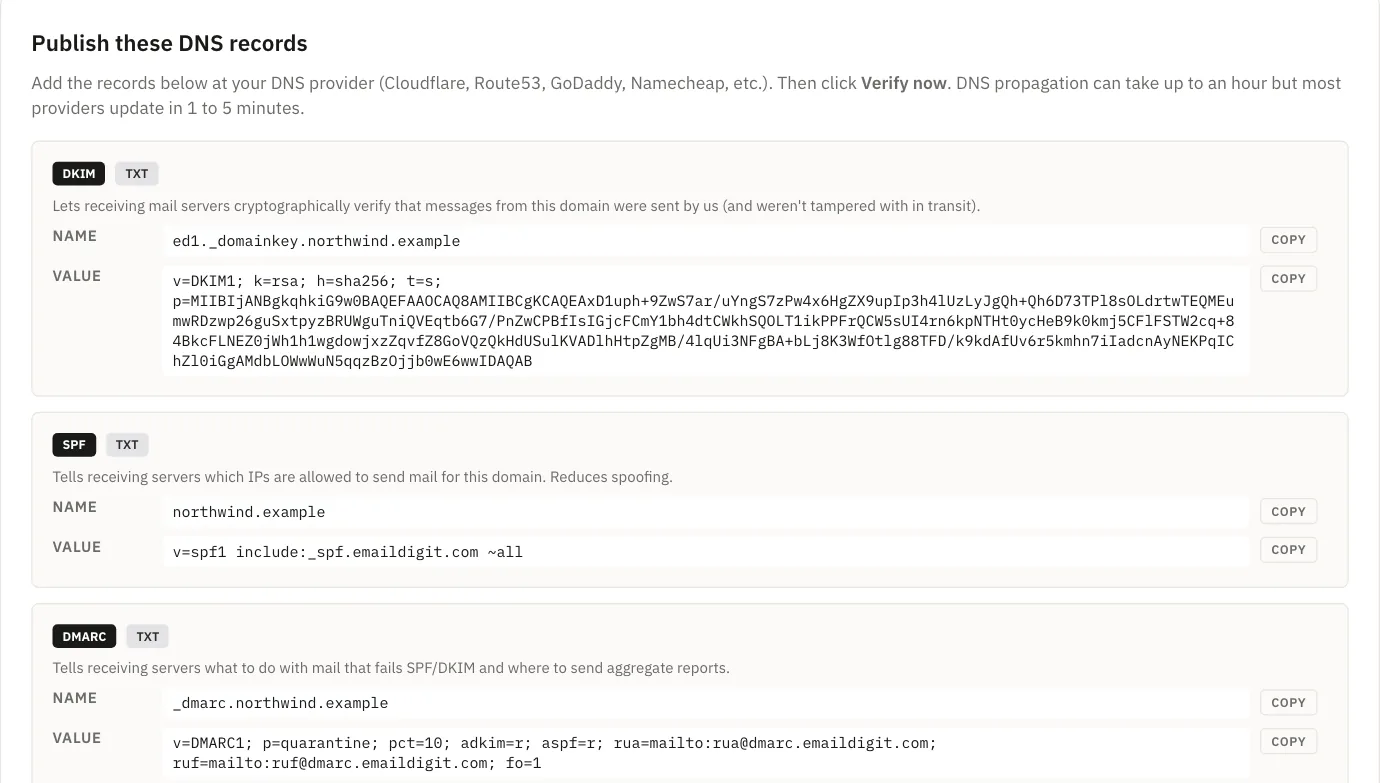Click the DMARC record badge
Screen dimensions: 1380x783
coord(85,636)
